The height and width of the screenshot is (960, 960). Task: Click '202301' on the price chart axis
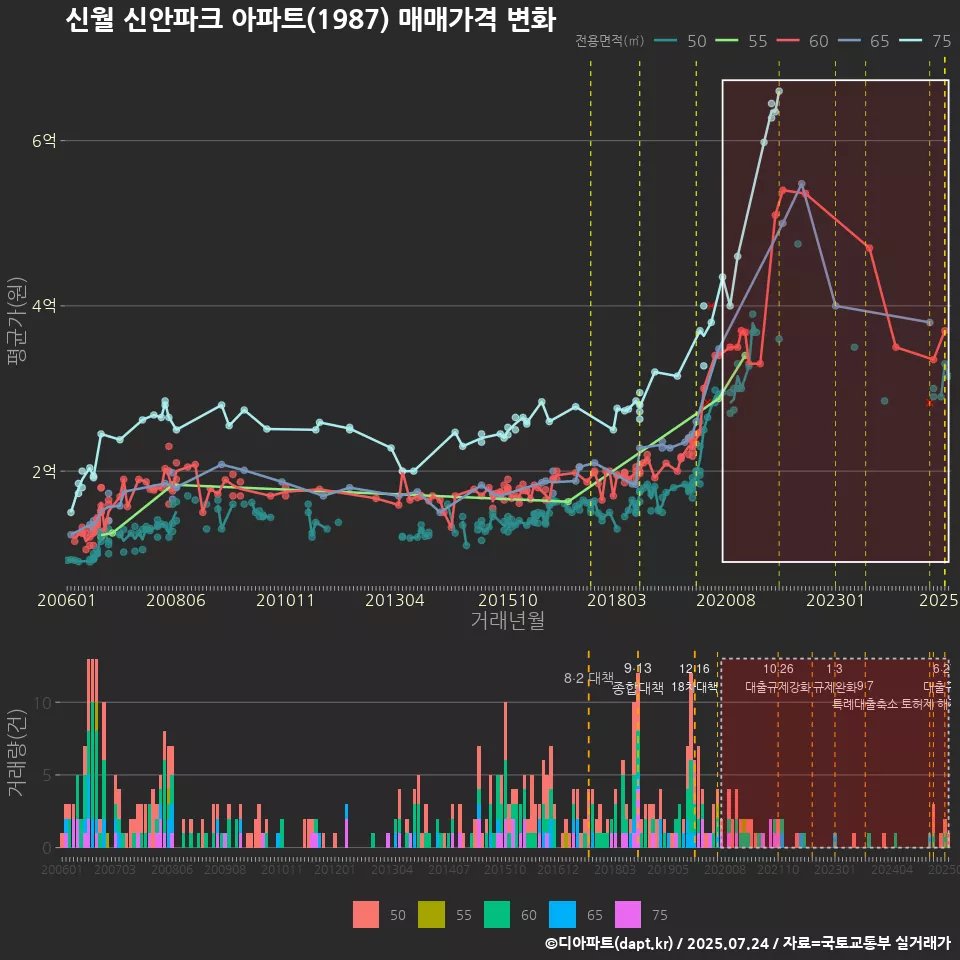(835, 600)
